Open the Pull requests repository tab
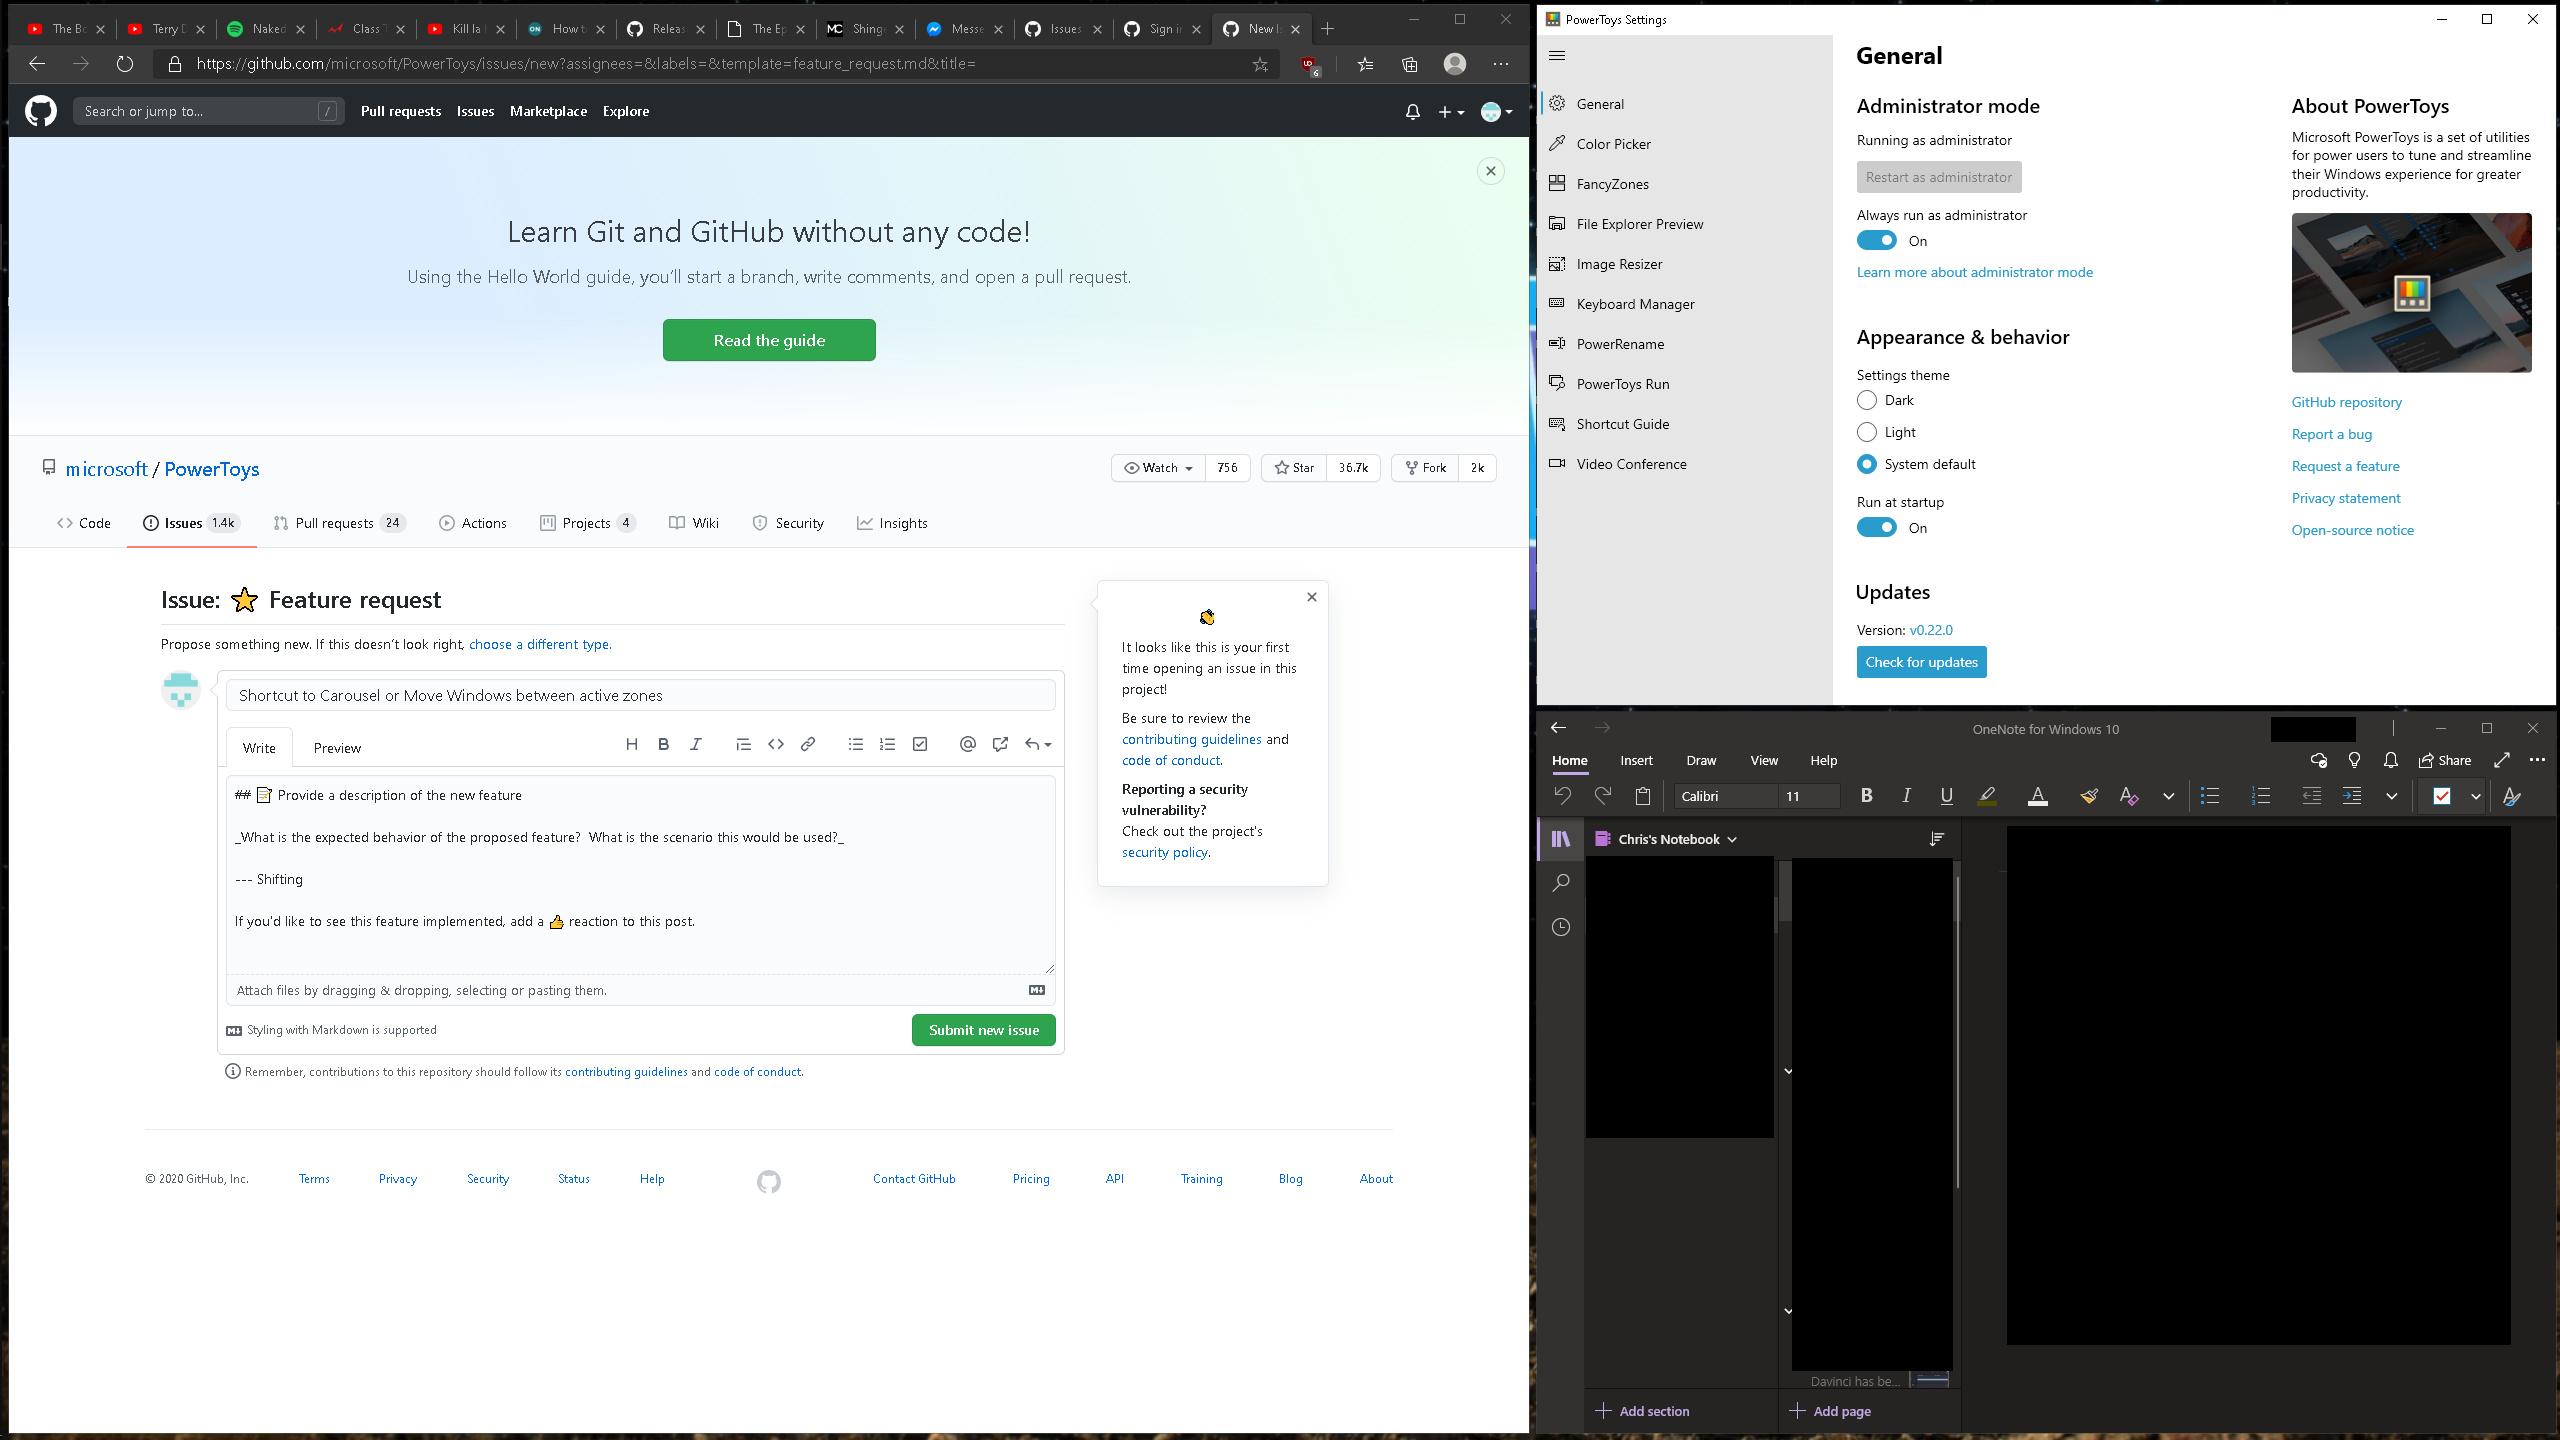Image resolution: width=2560 pixels, height=1440 pixels. point(339,523)
